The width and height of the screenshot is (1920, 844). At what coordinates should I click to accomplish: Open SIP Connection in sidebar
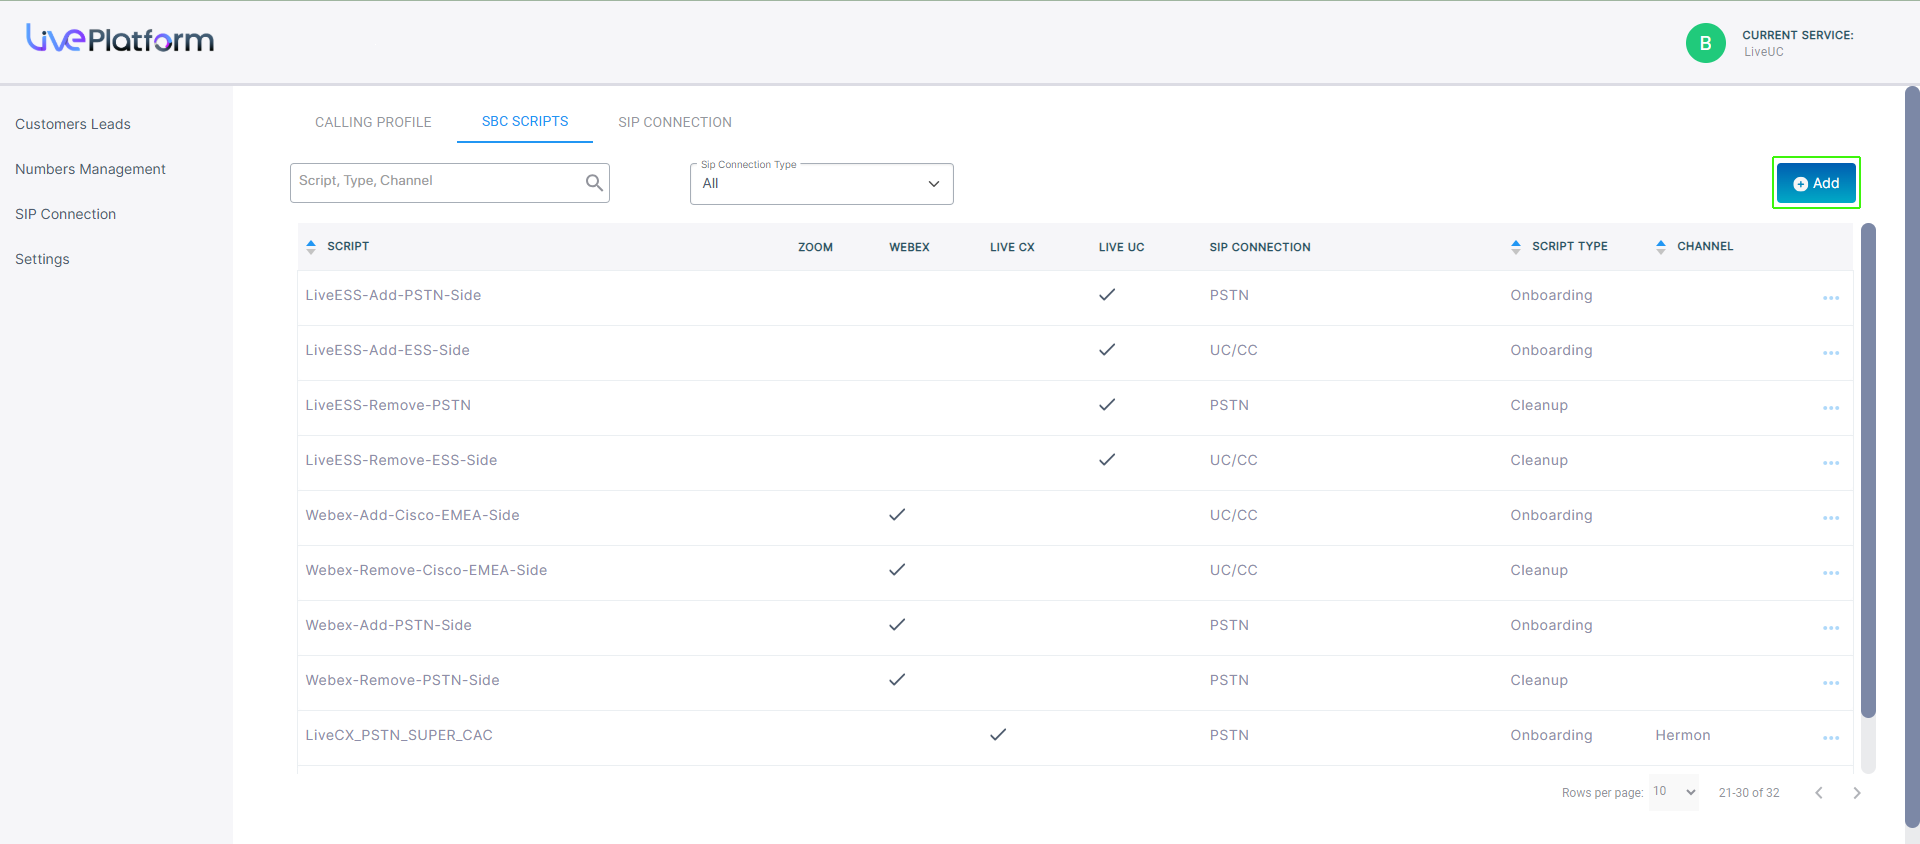pyautogui.click(x=65, y=214)
